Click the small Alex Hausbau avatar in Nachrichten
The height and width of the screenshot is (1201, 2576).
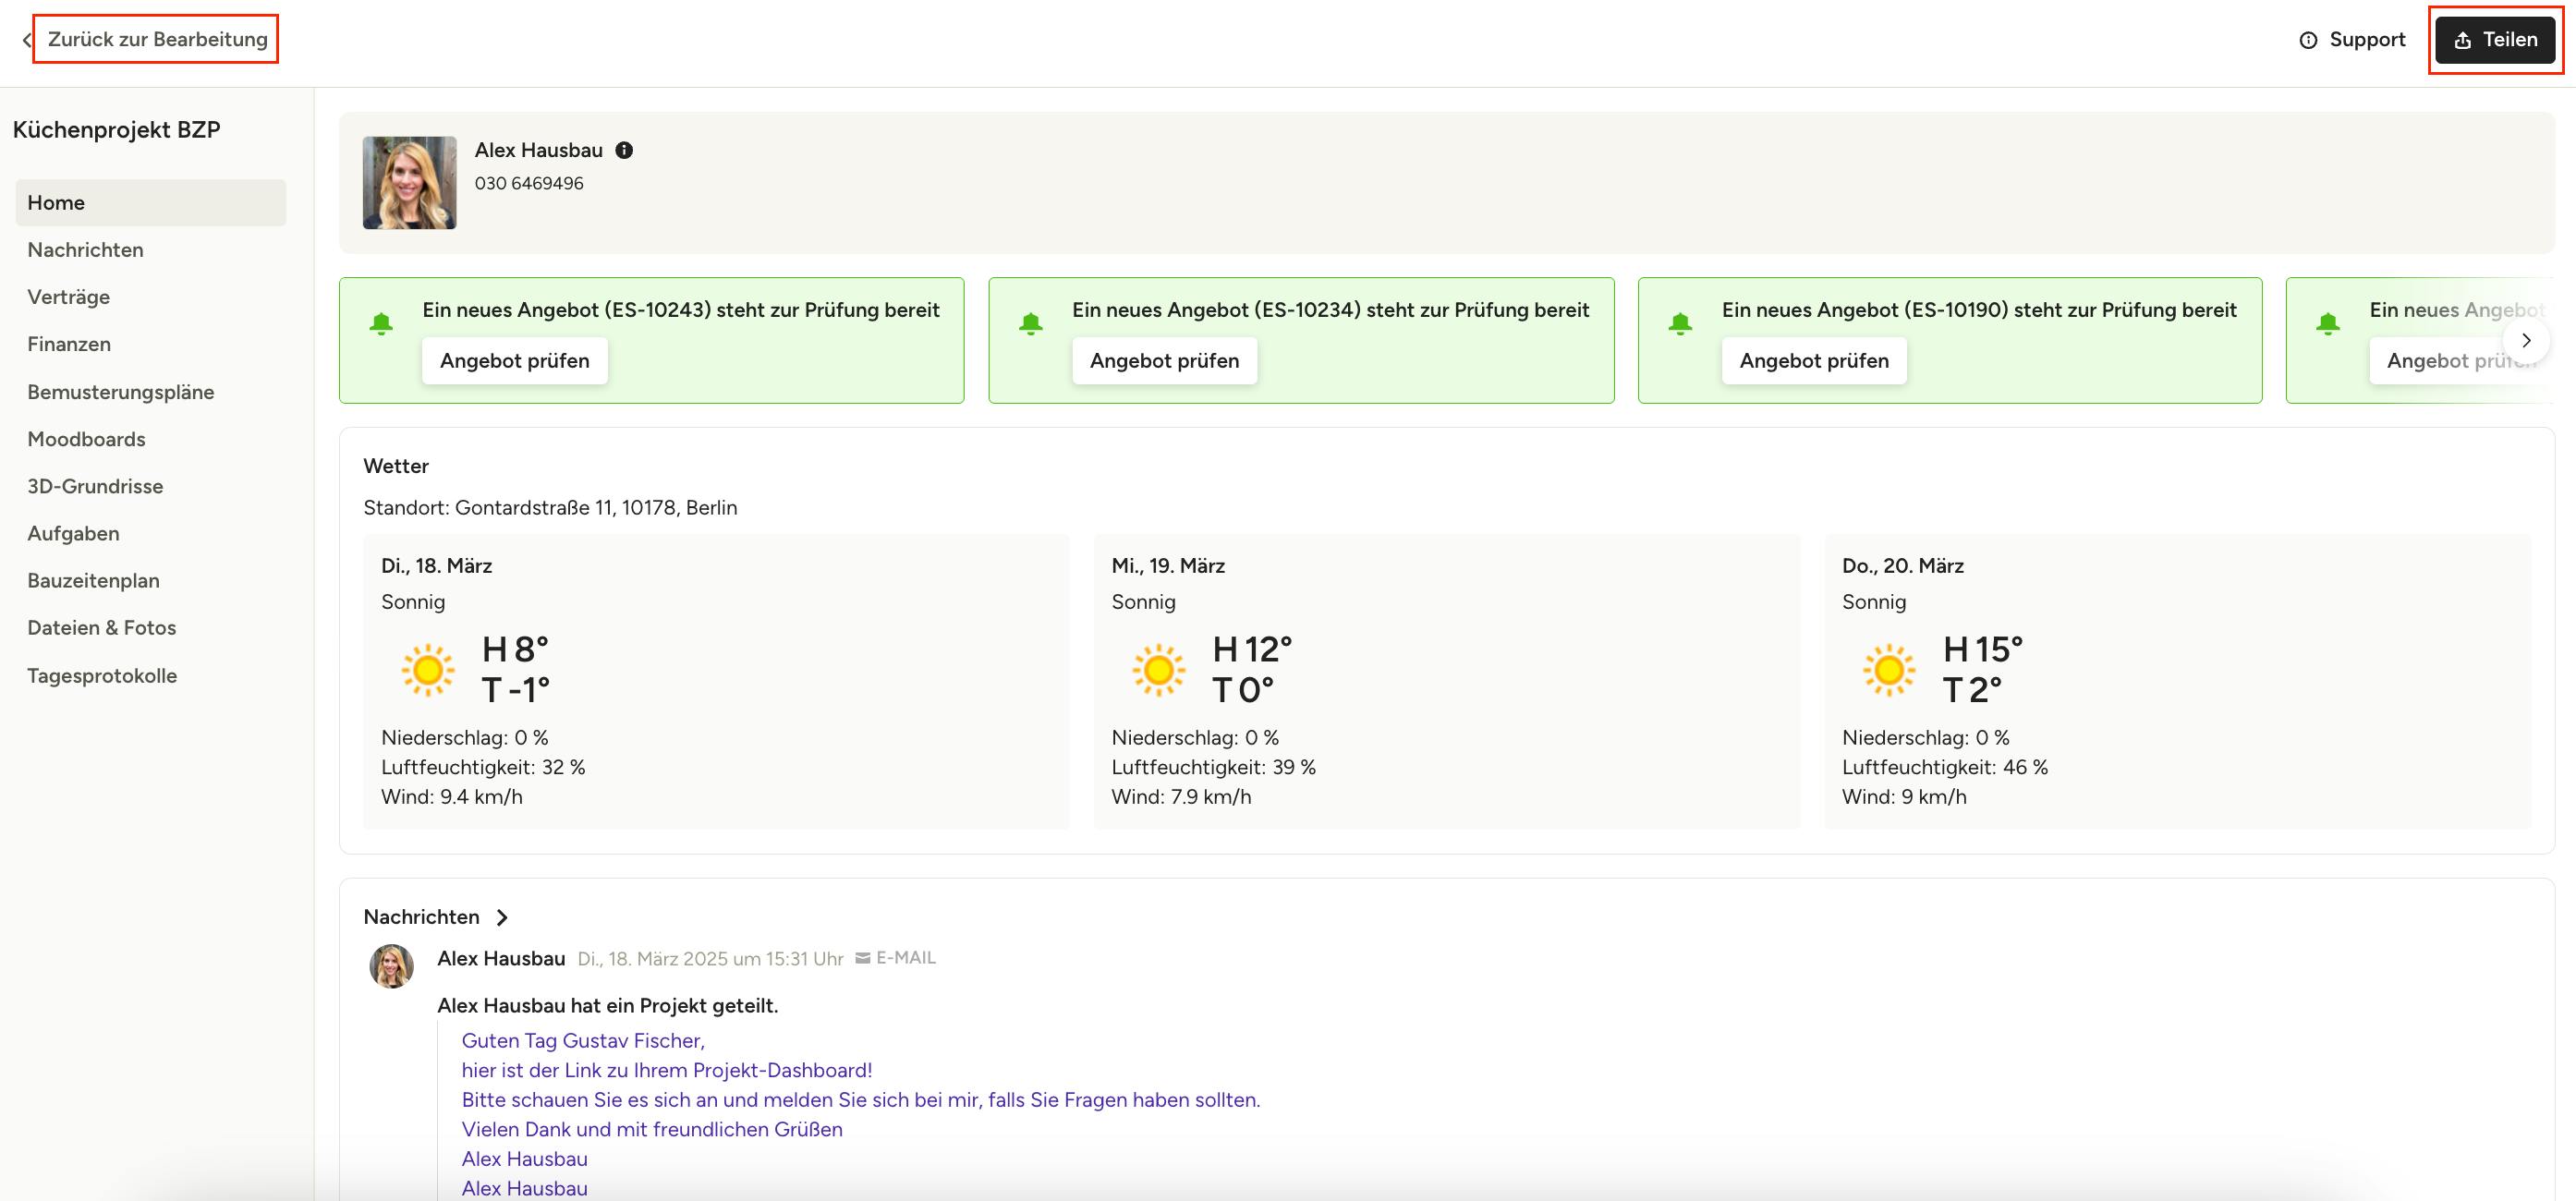(x=391, y=966)
